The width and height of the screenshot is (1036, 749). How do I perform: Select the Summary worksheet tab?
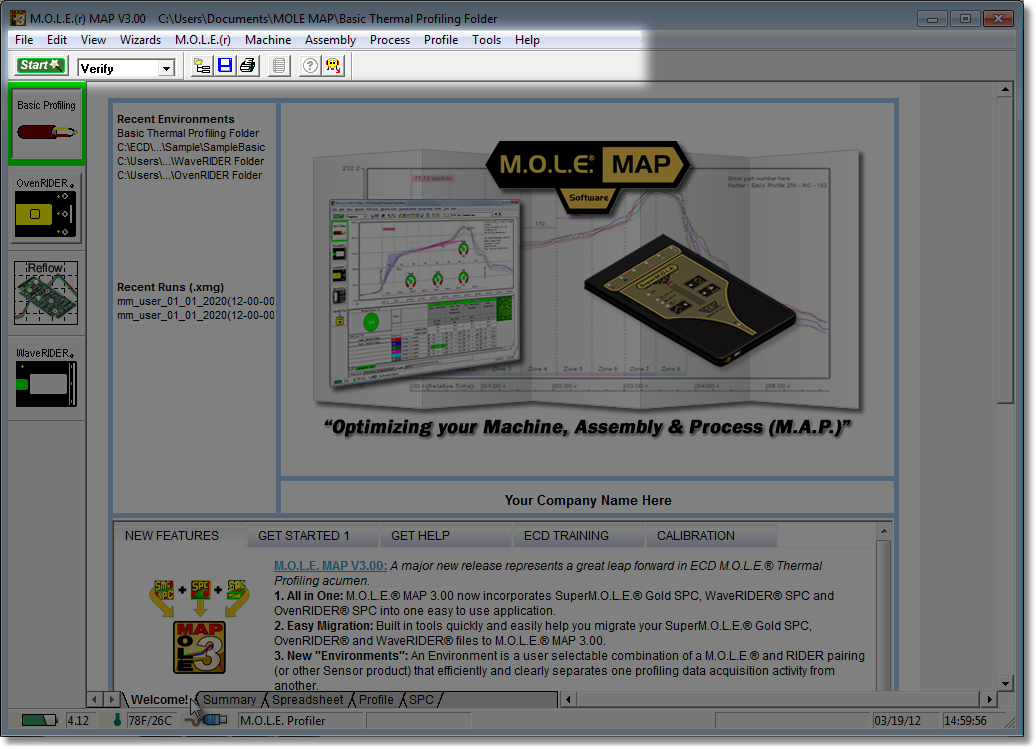pos(229,699)
